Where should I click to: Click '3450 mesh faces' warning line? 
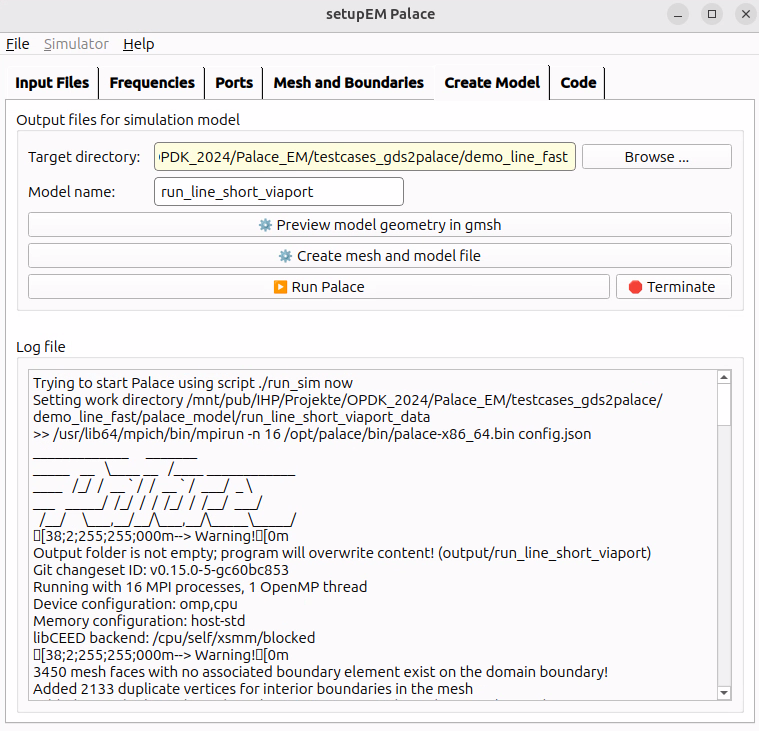[x=320, y=672]
